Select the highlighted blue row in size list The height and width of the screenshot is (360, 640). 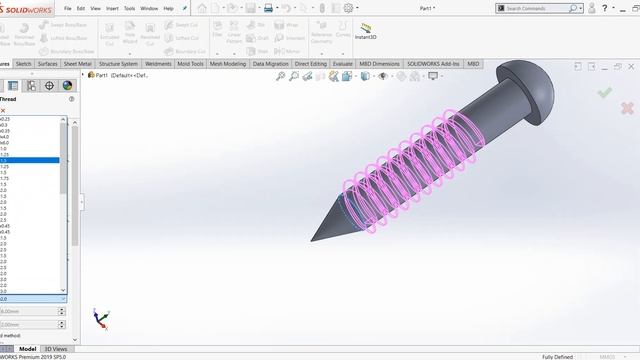[x=30, y=160]
